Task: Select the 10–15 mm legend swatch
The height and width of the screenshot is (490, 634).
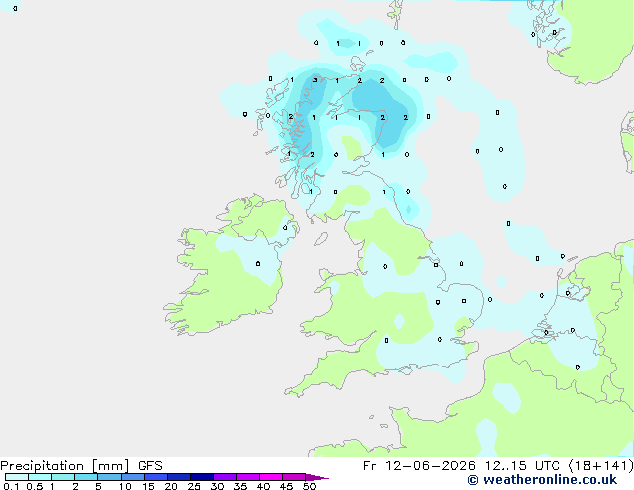Action: tap(132, 477)
